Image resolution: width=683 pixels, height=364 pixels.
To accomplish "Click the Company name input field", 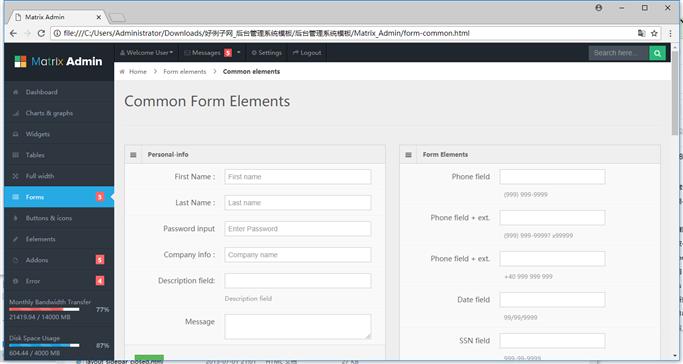I will coord(298,255).
